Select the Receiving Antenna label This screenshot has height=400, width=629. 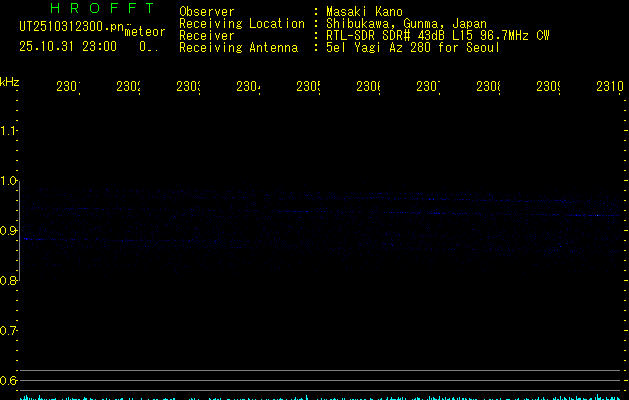click(238, 47)
